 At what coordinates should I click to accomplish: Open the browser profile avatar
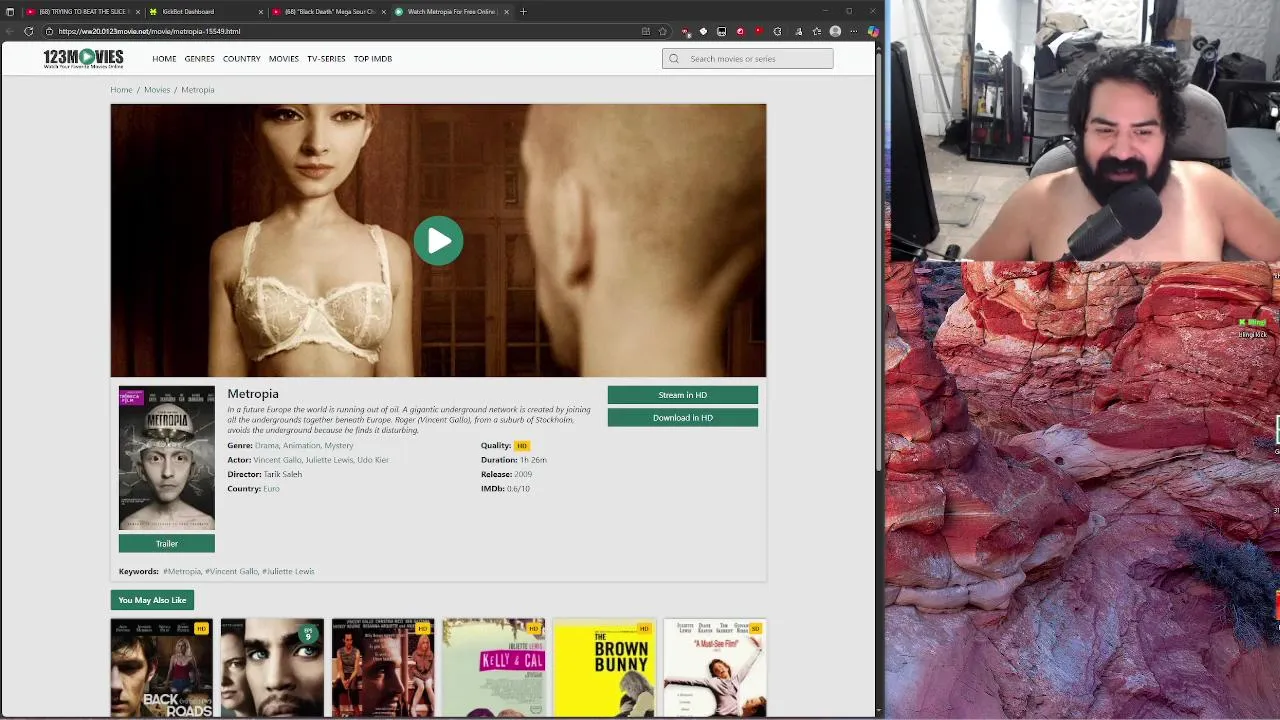coord(835,31)
